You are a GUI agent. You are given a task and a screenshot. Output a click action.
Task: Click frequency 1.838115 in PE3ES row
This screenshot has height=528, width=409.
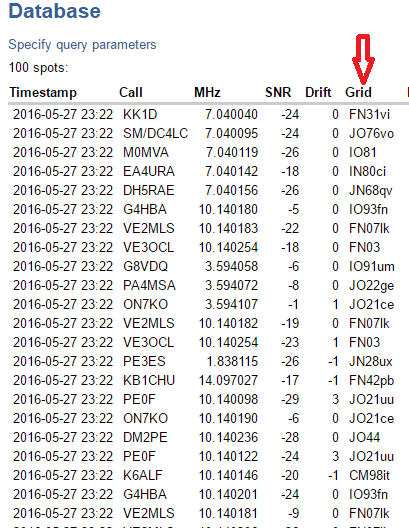(232, 361)
